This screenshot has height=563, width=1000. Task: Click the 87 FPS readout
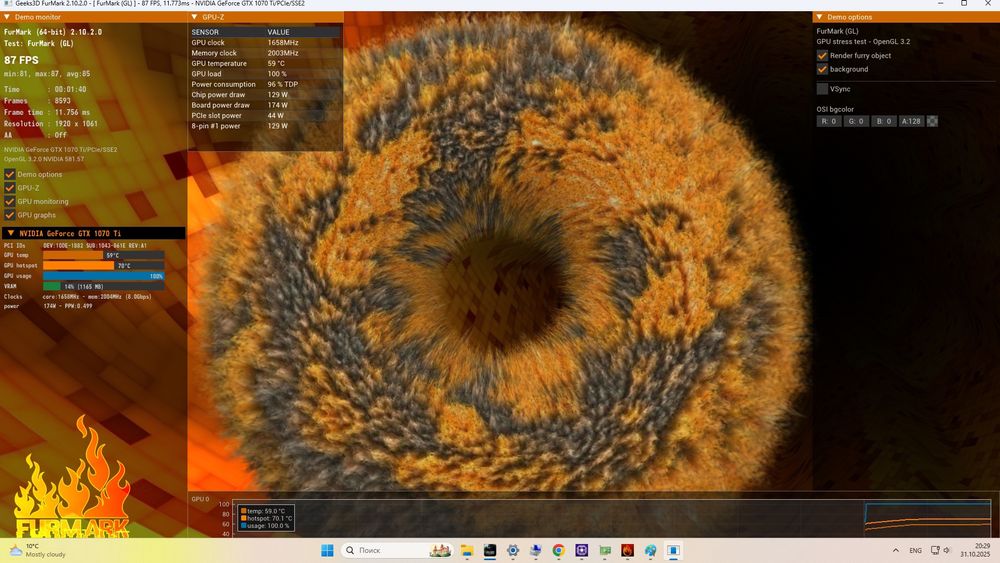[x=21, y=60]
